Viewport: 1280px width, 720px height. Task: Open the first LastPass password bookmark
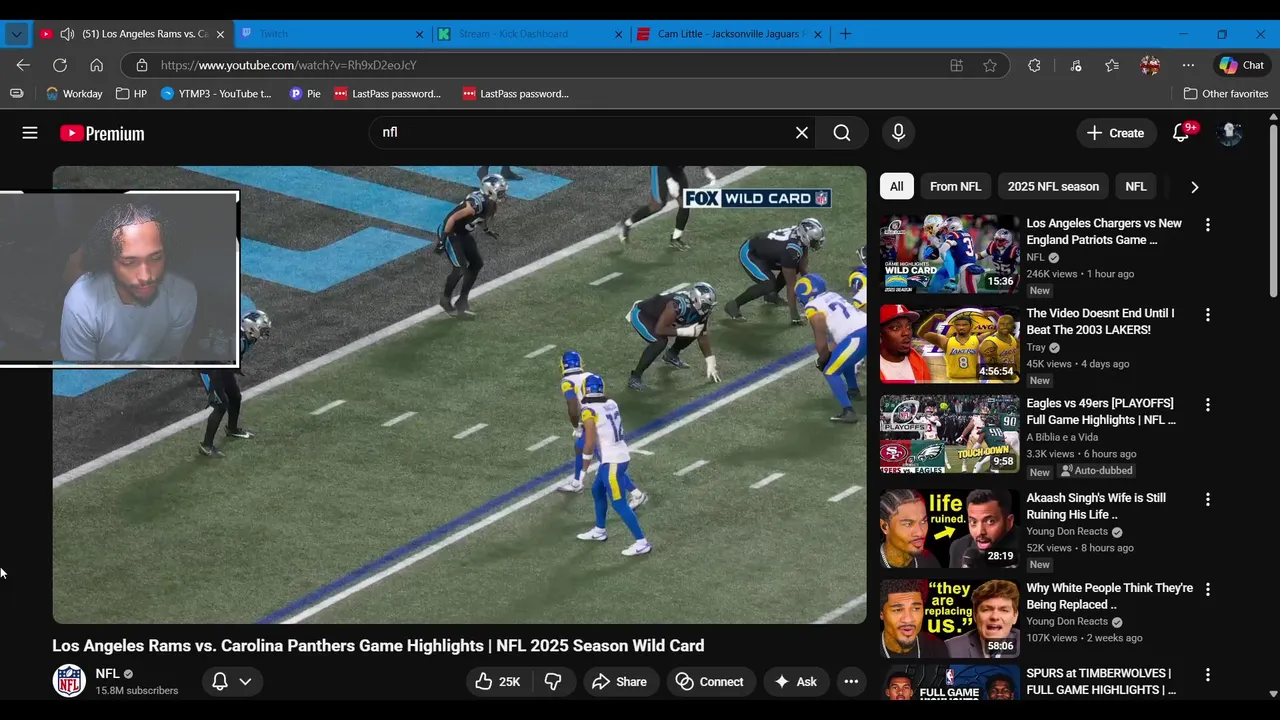pyautogui.click(x=387, y=94)
